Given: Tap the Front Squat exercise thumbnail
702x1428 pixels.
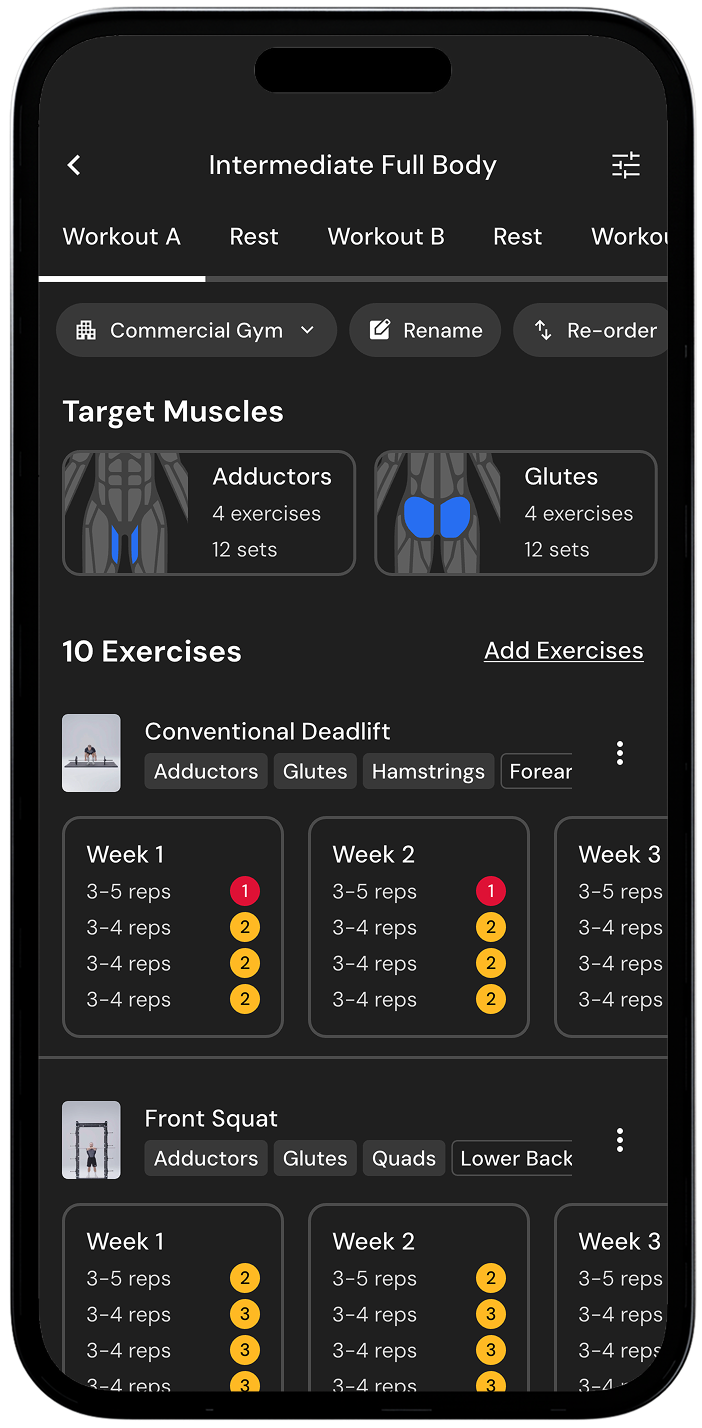Looking at the screenshot, I should 91,1140.
